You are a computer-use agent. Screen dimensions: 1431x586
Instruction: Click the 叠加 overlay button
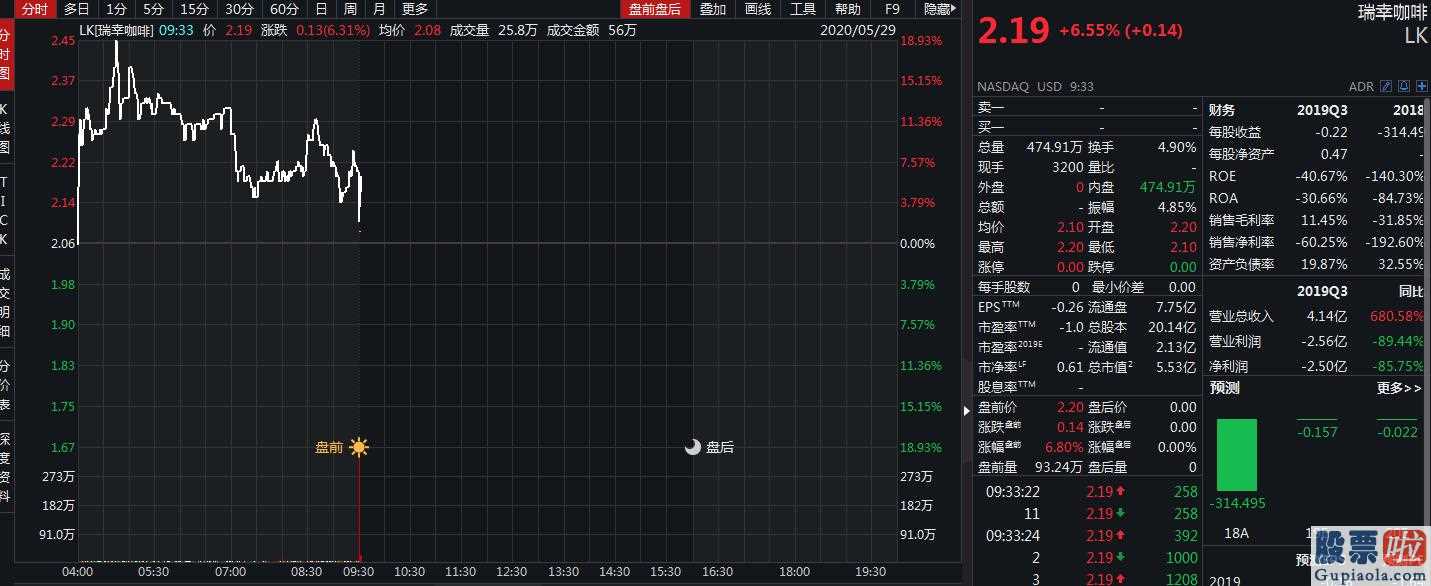(x=713, y=9)
